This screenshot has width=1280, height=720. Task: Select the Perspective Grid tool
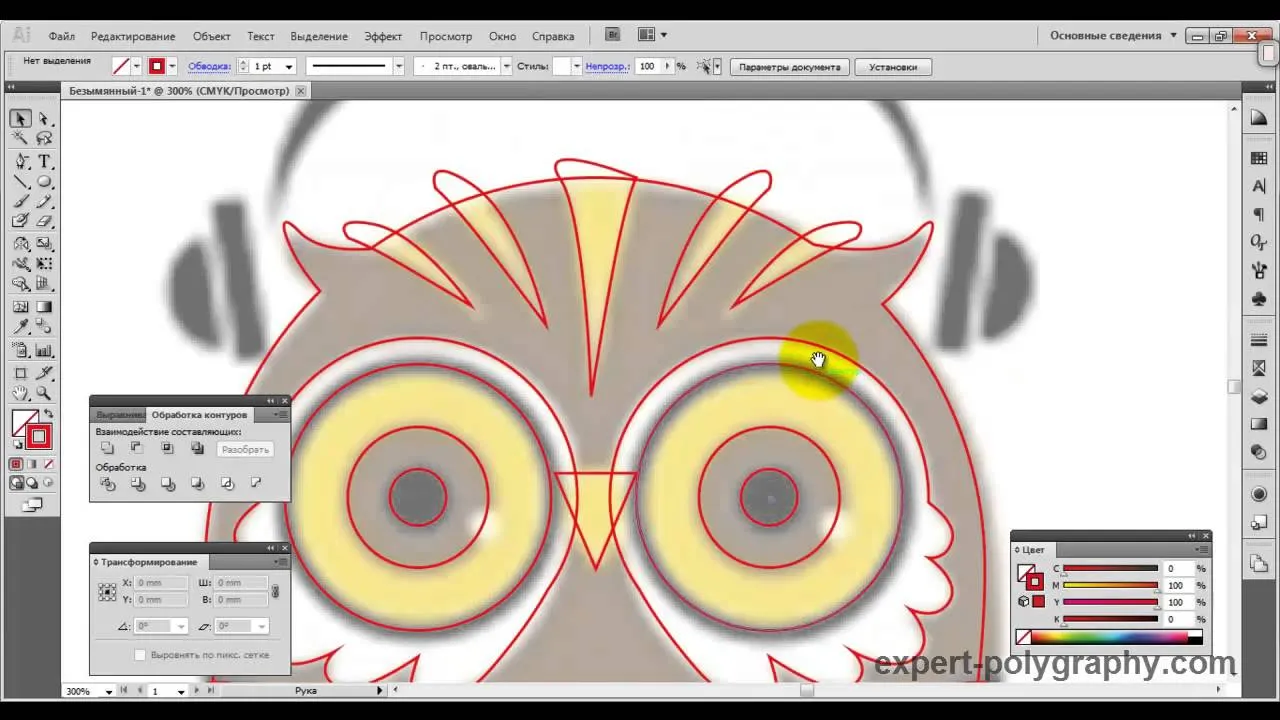pyautogui.click(x=44, y=284)
